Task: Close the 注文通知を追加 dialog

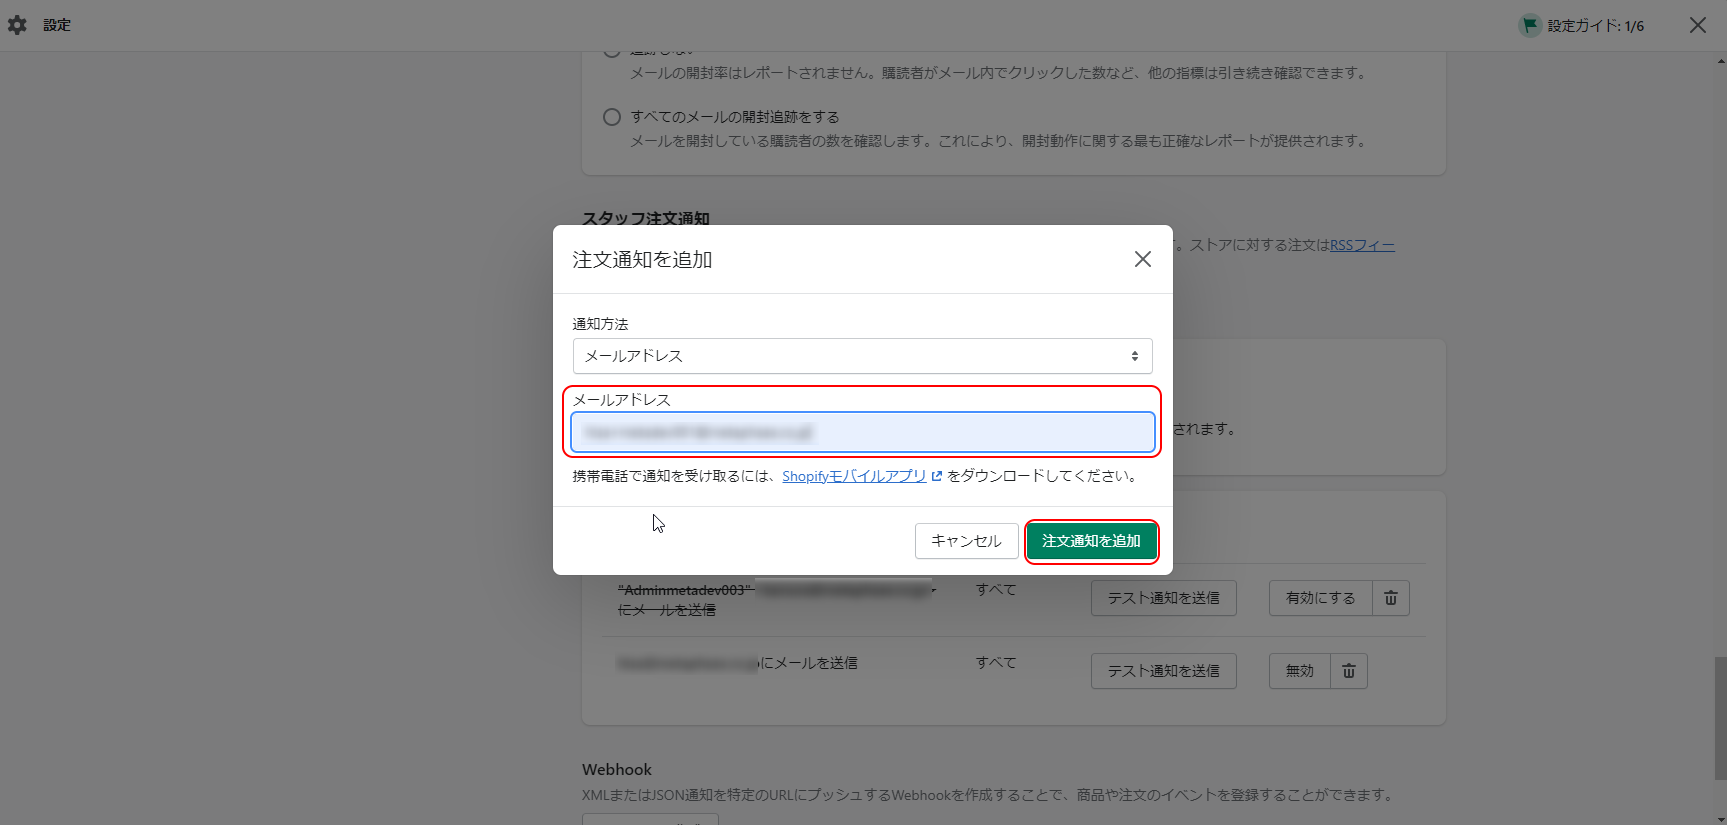Action: pos(1143,259)
